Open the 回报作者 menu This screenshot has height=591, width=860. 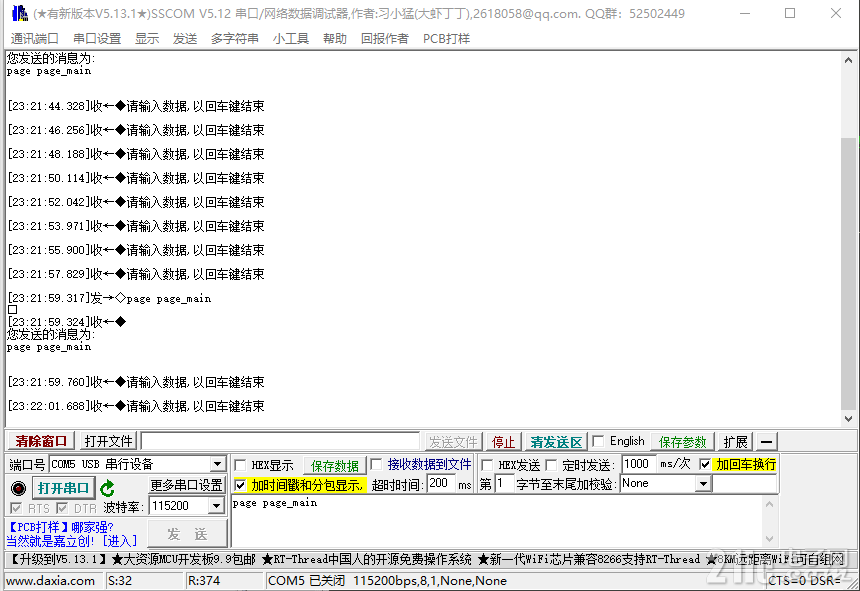pyautogui.click(x=384, y=38)
